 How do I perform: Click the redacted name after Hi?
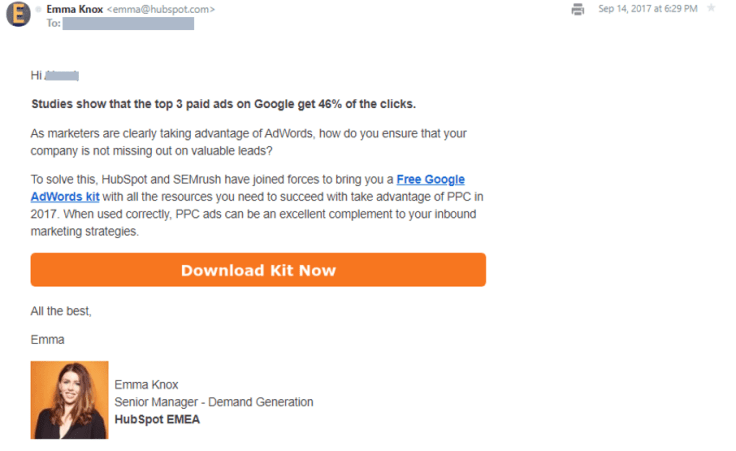click(62, 76)
